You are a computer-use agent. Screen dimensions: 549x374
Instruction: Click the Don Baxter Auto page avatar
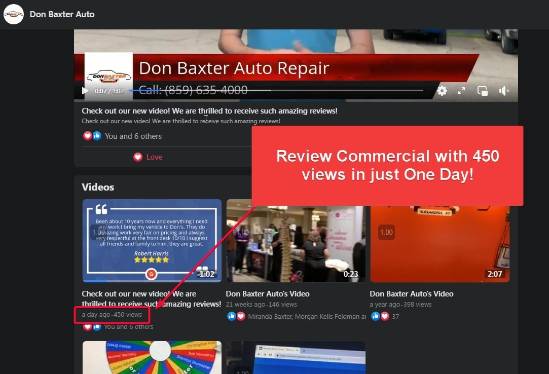[13, 14]
